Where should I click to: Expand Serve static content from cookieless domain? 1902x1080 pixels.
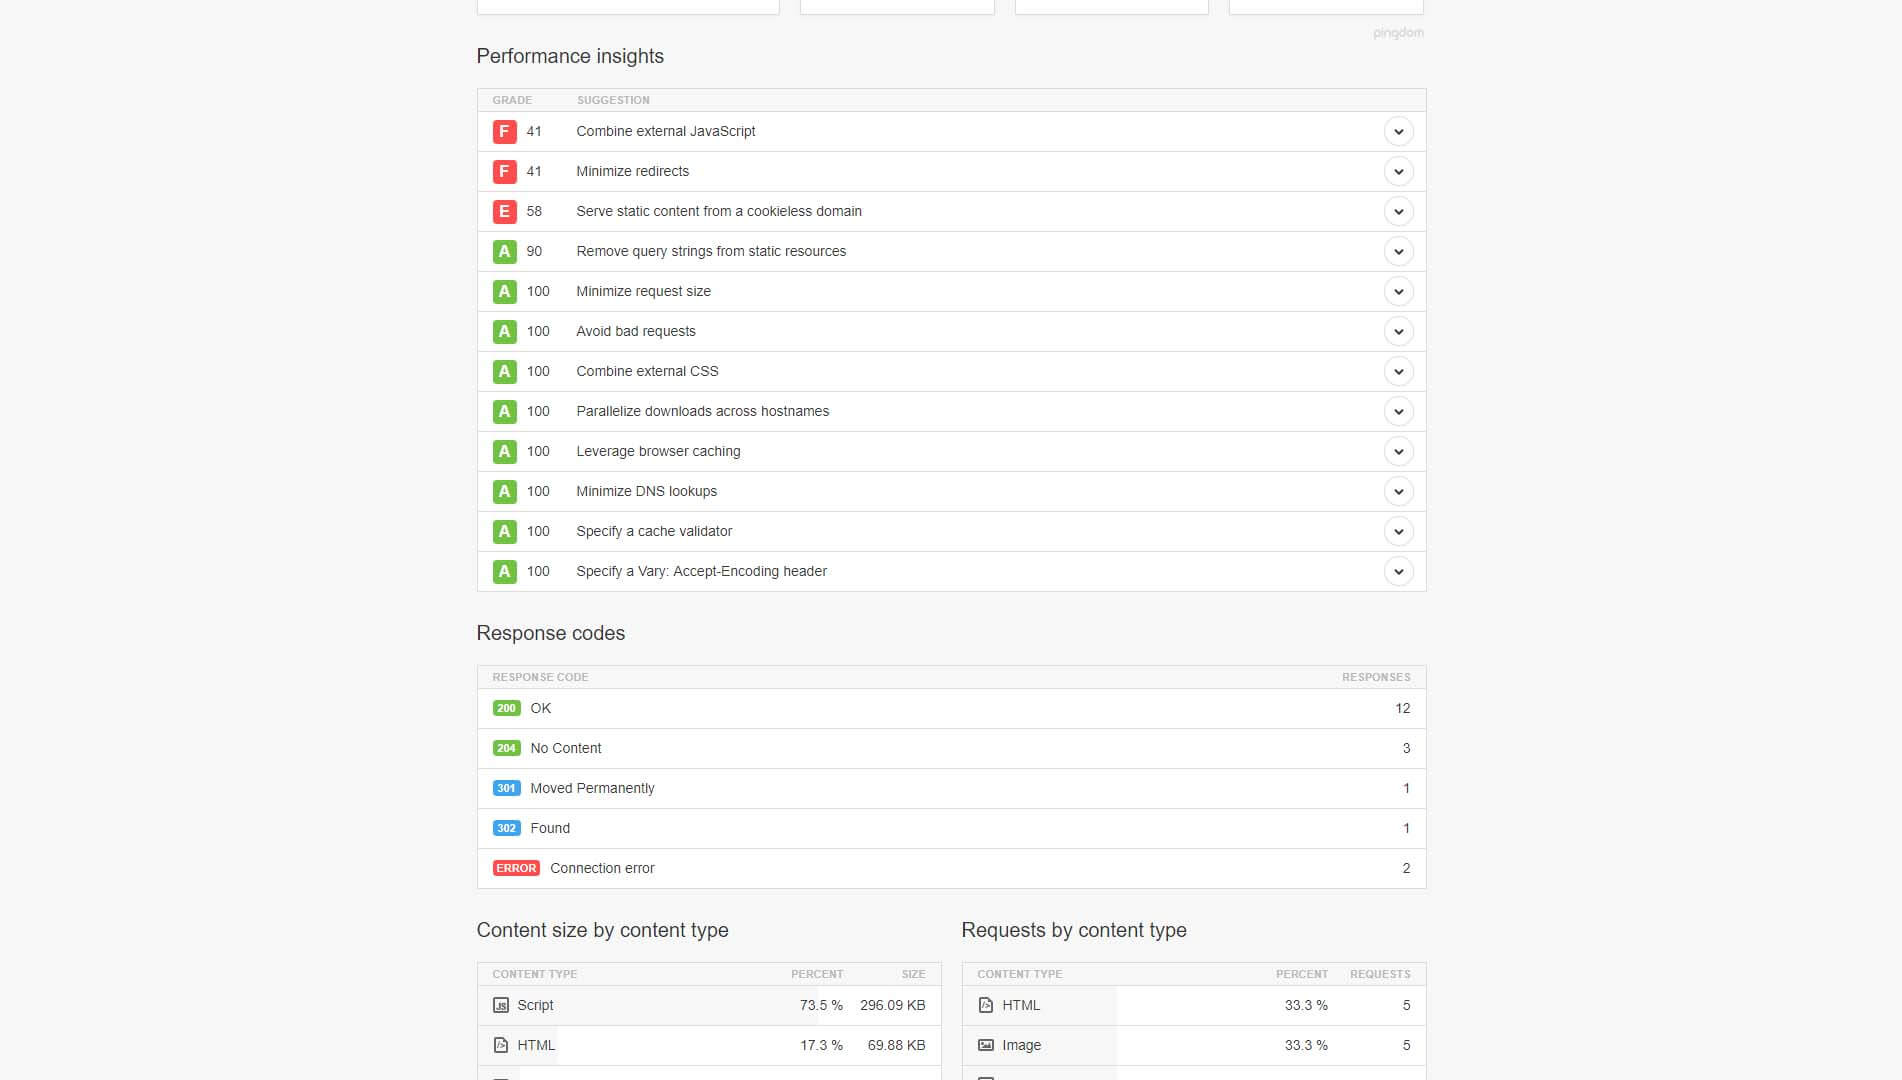click(1398, 211)
